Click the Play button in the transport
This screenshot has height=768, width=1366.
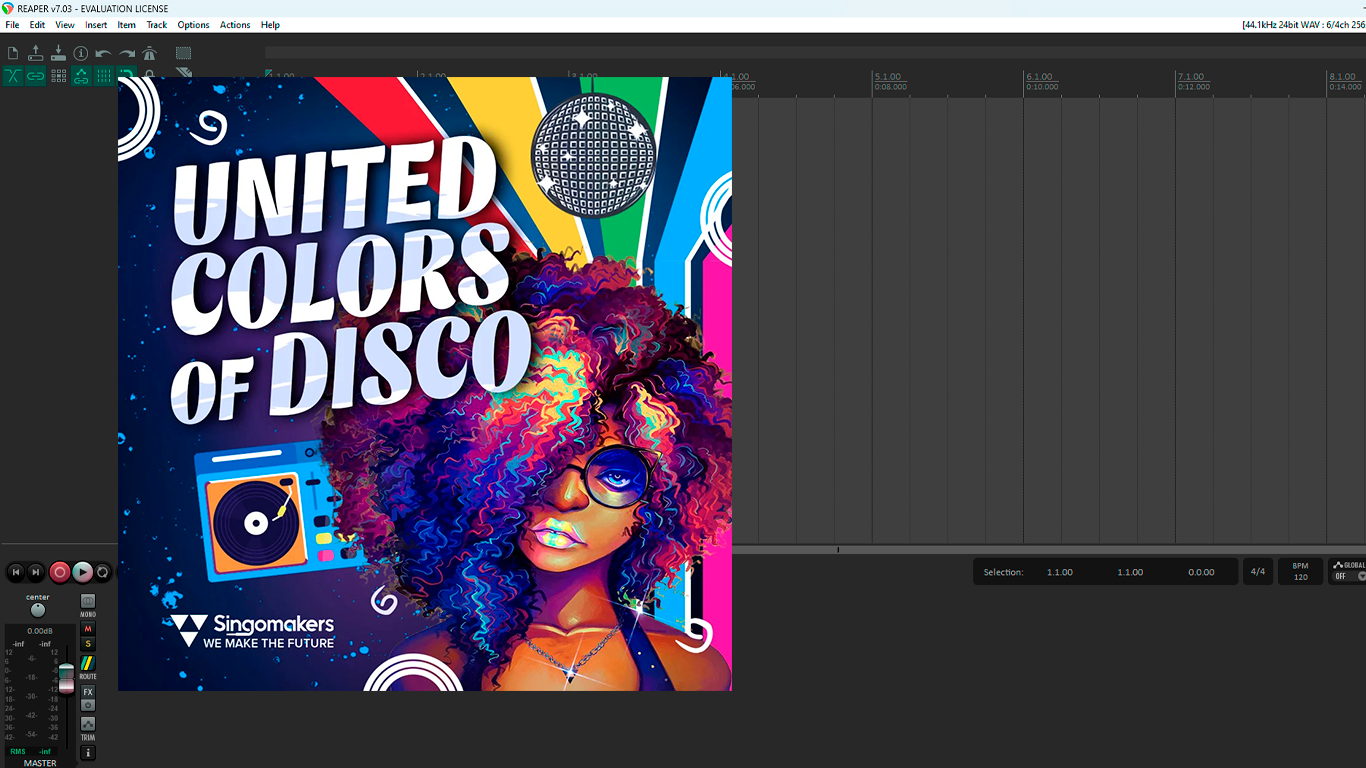click(83, 572)
